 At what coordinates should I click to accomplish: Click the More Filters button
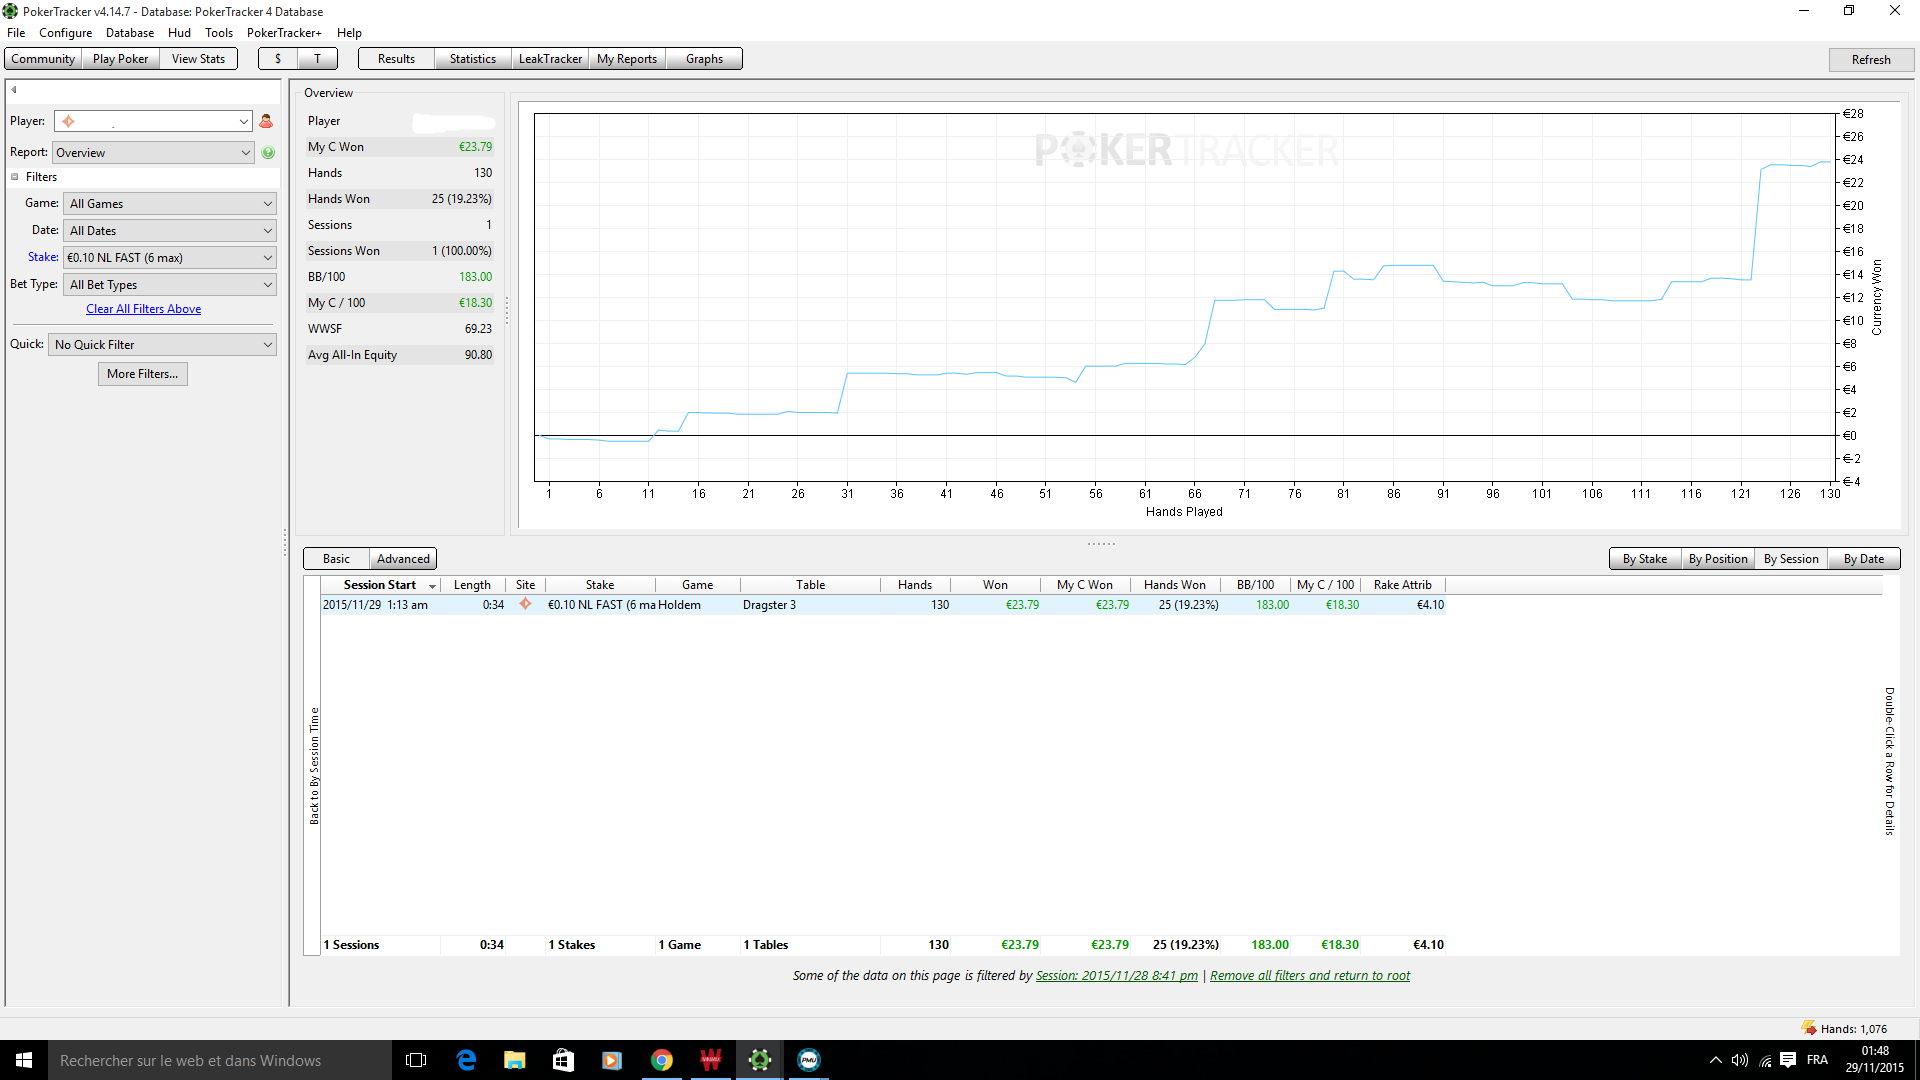click(x=143, y=374)
